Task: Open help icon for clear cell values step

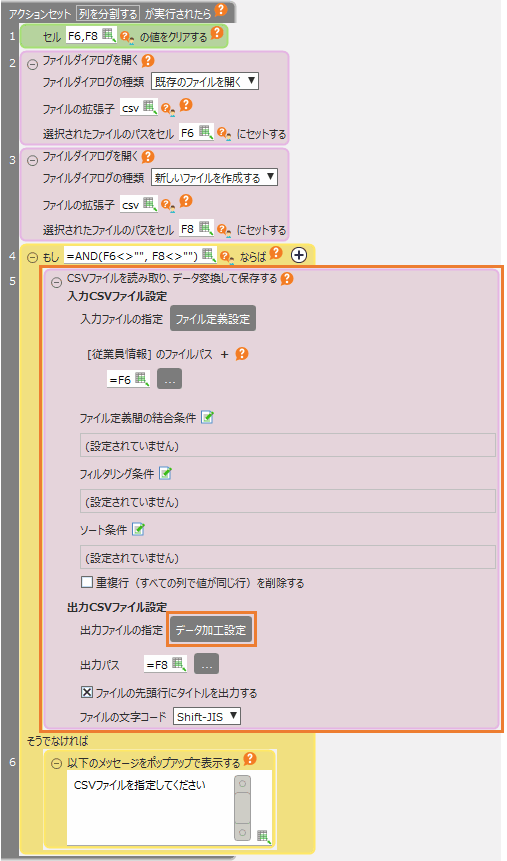Action: point(217,33)
